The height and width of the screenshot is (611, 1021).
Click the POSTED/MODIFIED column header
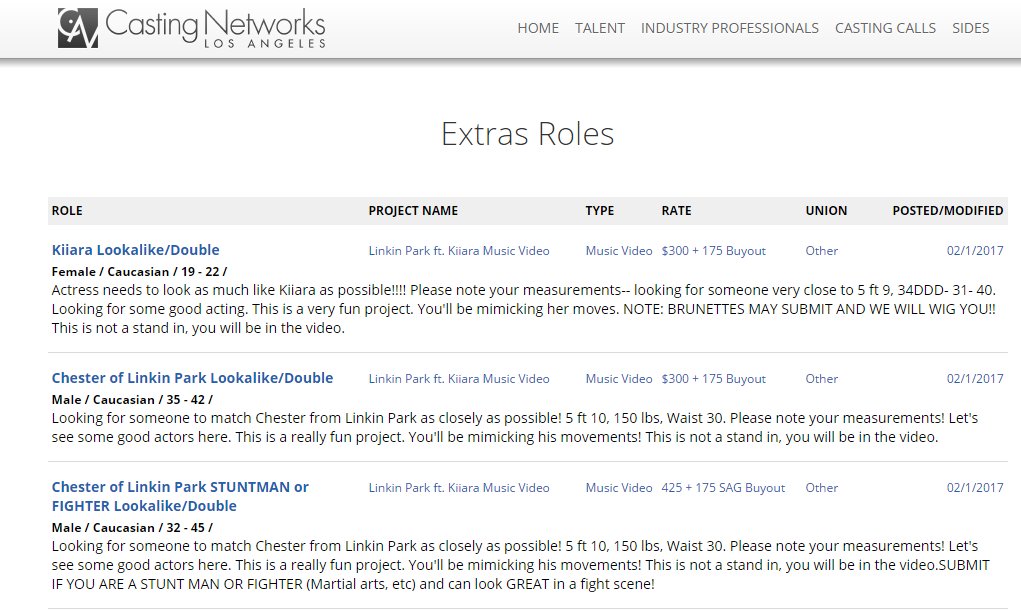(x=947, y=211)
